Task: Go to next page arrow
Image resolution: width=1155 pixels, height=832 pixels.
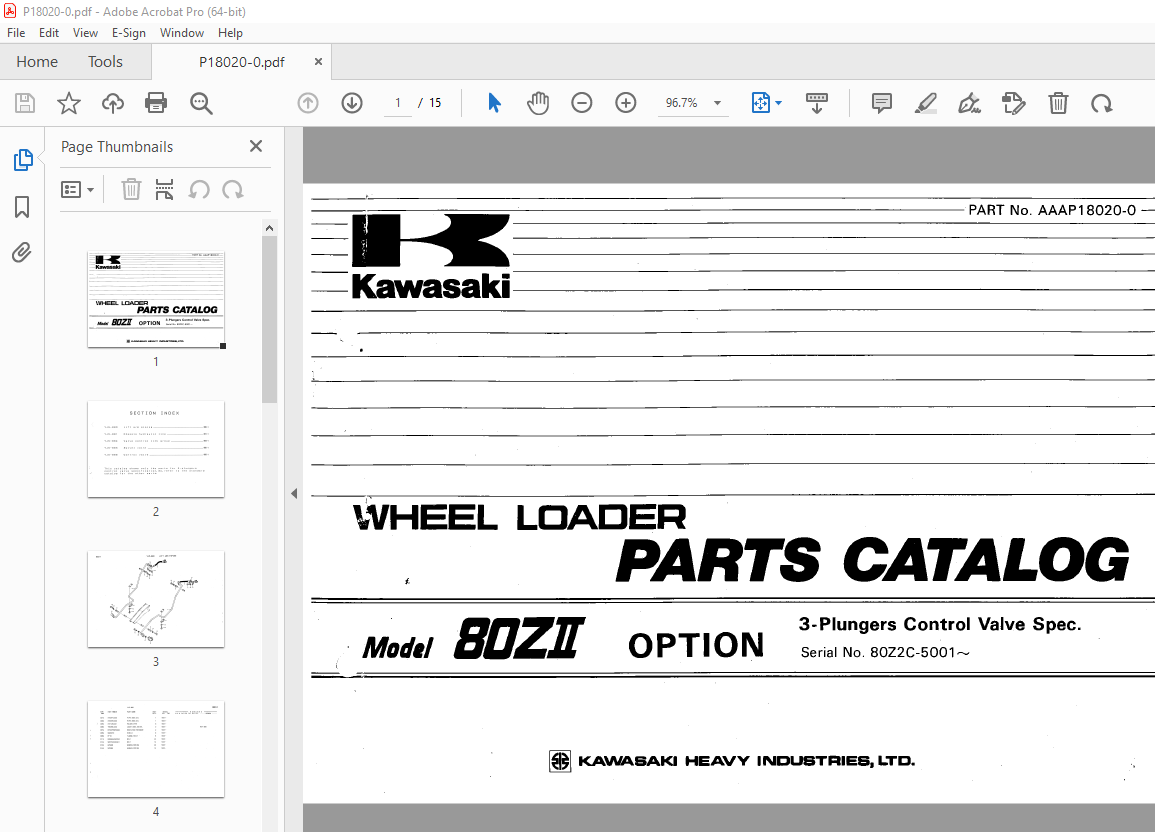Action: click(352, 103)
